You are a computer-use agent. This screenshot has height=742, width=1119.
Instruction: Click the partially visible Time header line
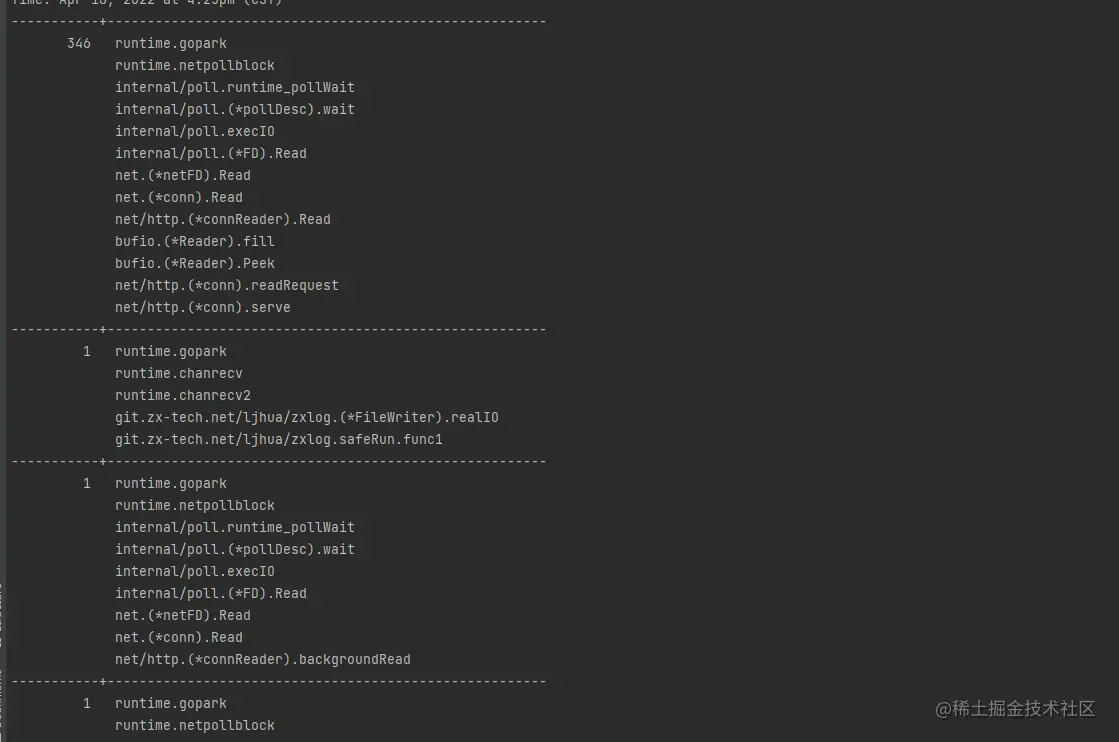click(146, 3)
